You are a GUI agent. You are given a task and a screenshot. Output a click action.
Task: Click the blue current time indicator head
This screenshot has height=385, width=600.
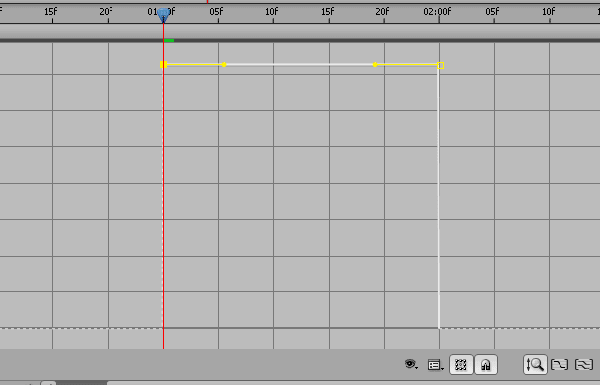click(x=163, y=15)
